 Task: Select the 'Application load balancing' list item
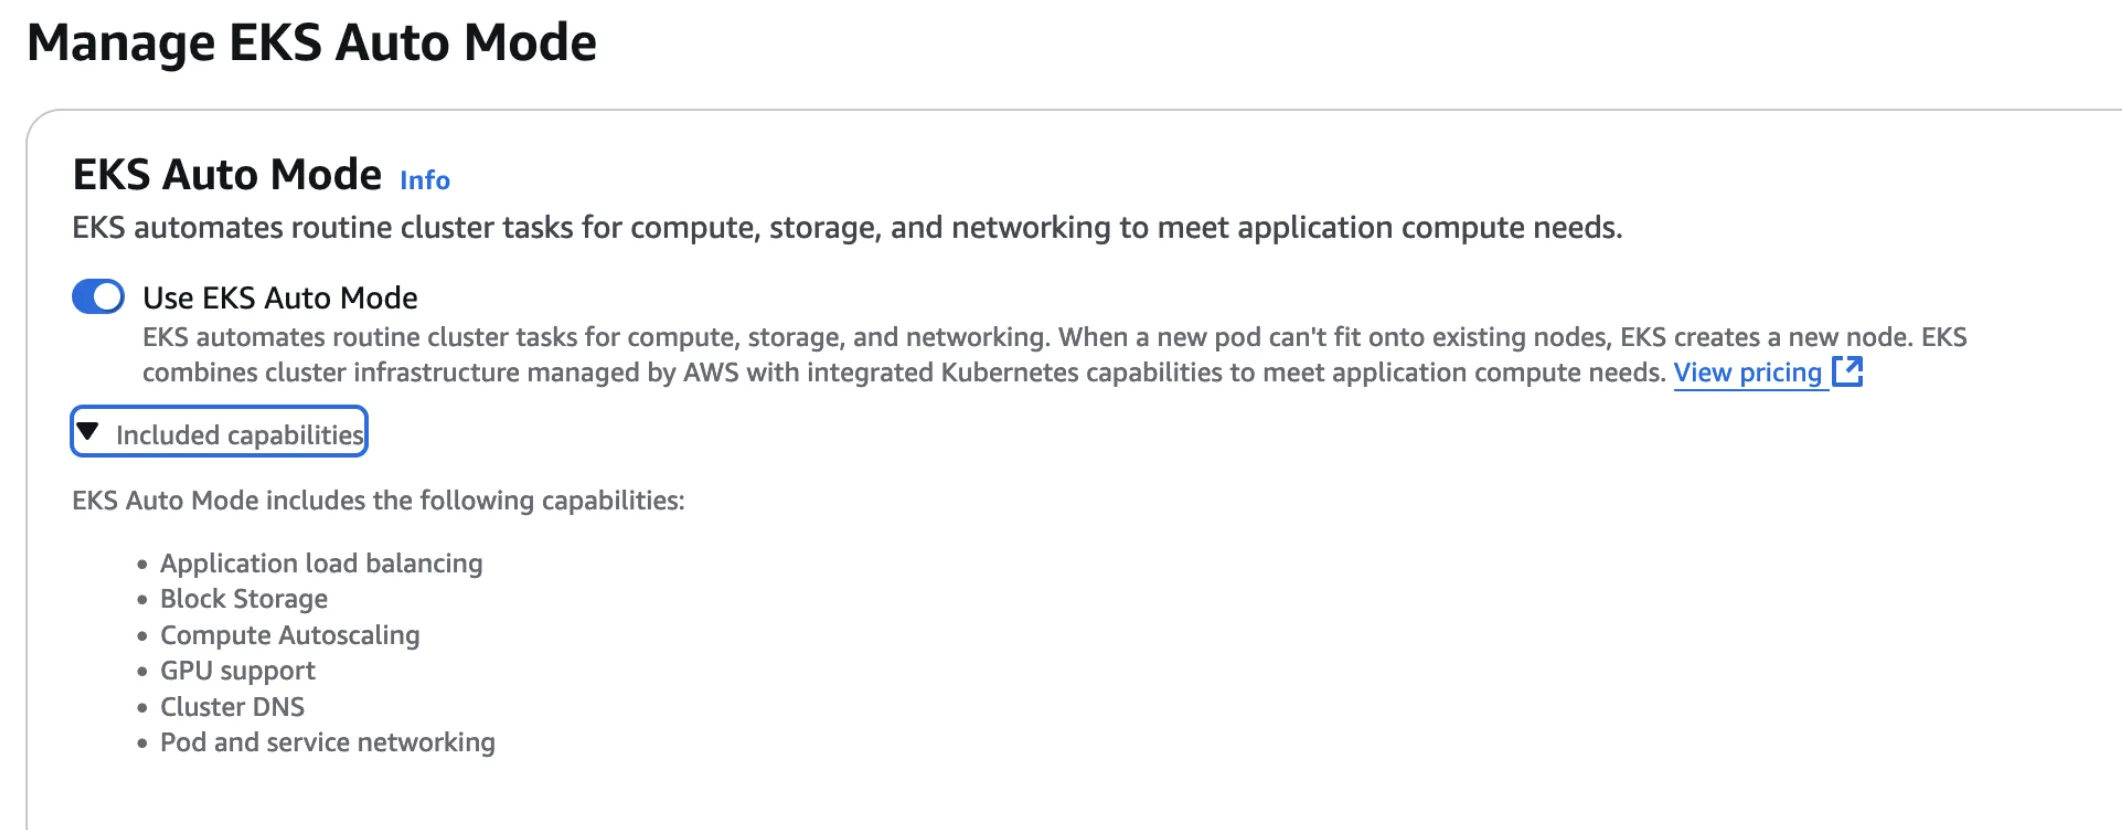[321, 564]
